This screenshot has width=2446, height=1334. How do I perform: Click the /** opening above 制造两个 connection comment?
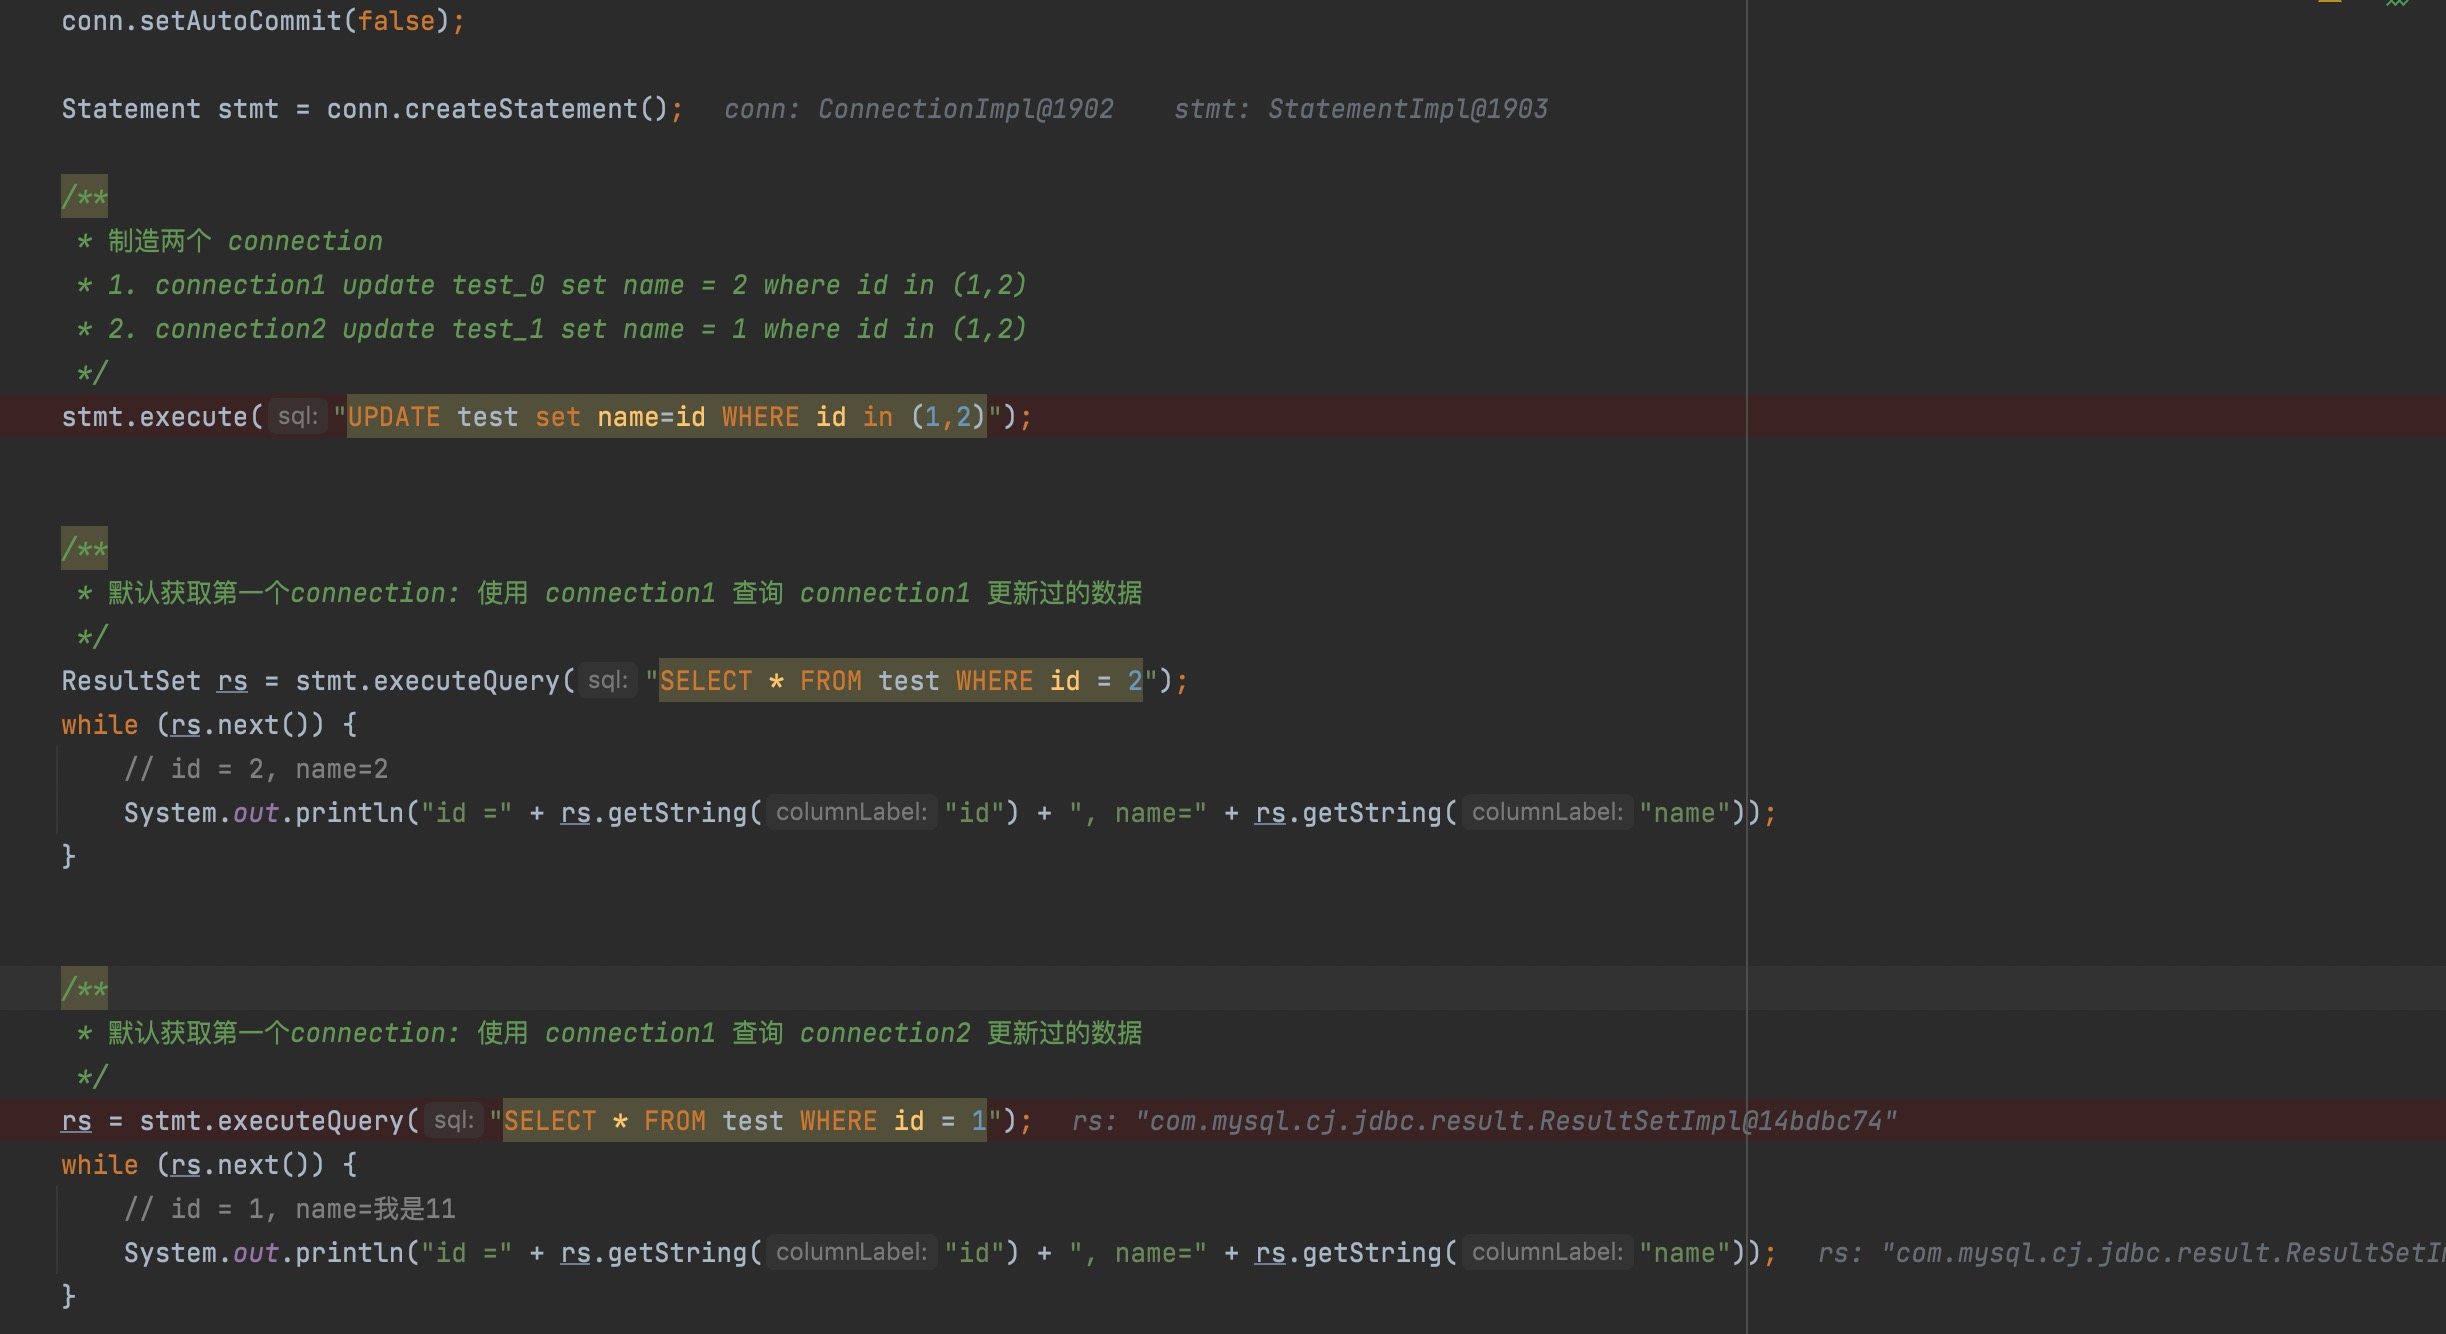tap(84, 197)
